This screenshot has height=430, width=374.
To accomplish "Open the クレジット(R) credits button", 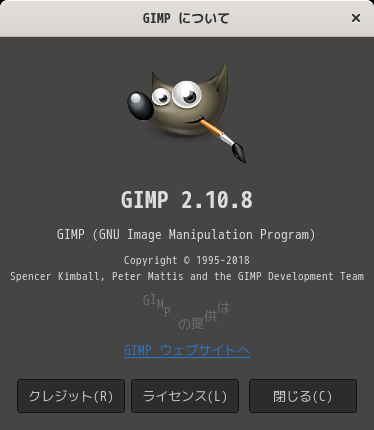I will pyautogui.click(x=71, y=396).
